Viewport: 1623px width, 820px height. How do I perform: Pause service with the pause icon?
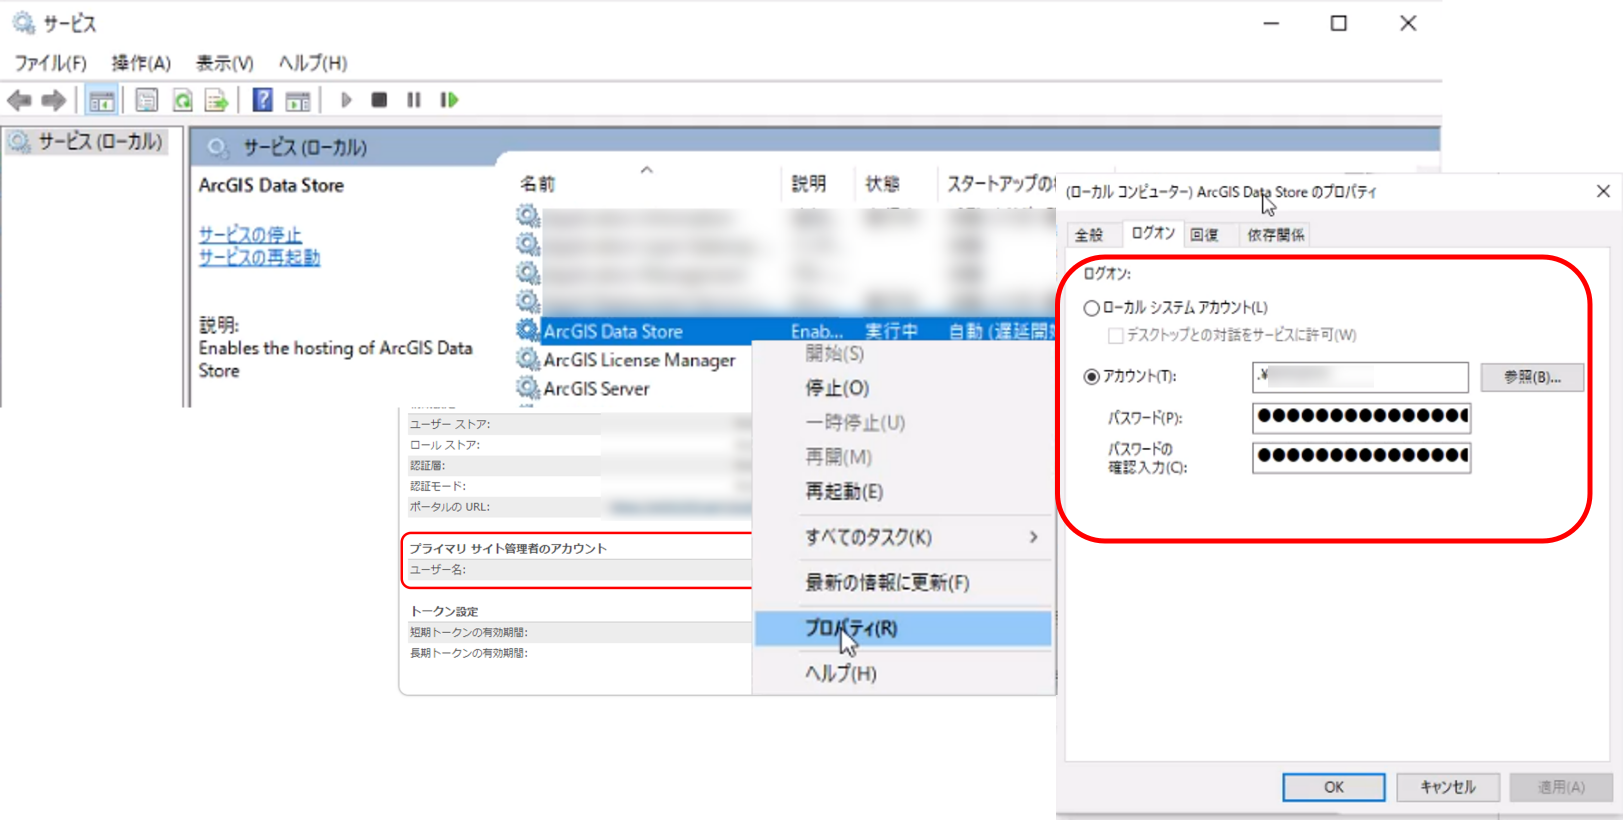click(414, 100)
